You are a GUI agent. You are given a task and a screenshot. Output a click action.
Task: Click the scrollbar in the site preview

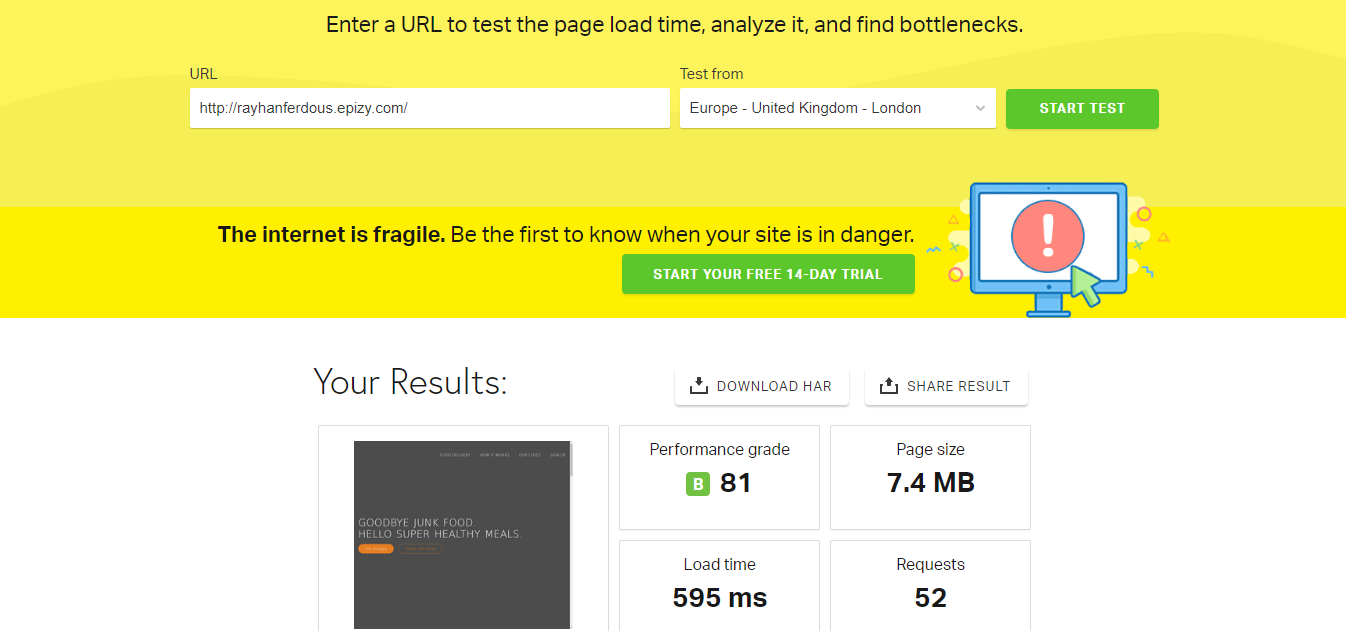tap(572, 460)
